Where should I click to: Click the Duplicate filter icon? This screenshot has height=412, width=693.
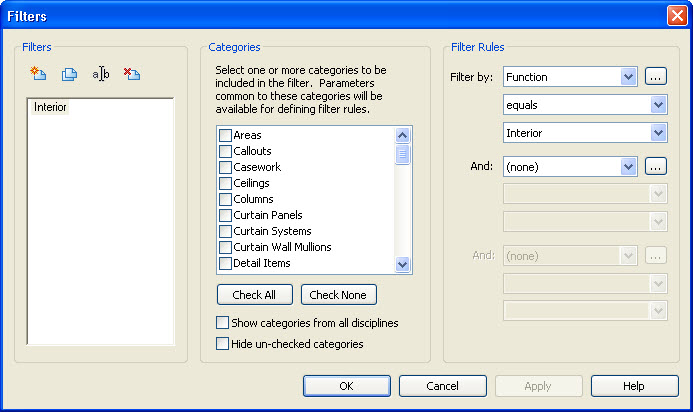[x=69, y=74]
